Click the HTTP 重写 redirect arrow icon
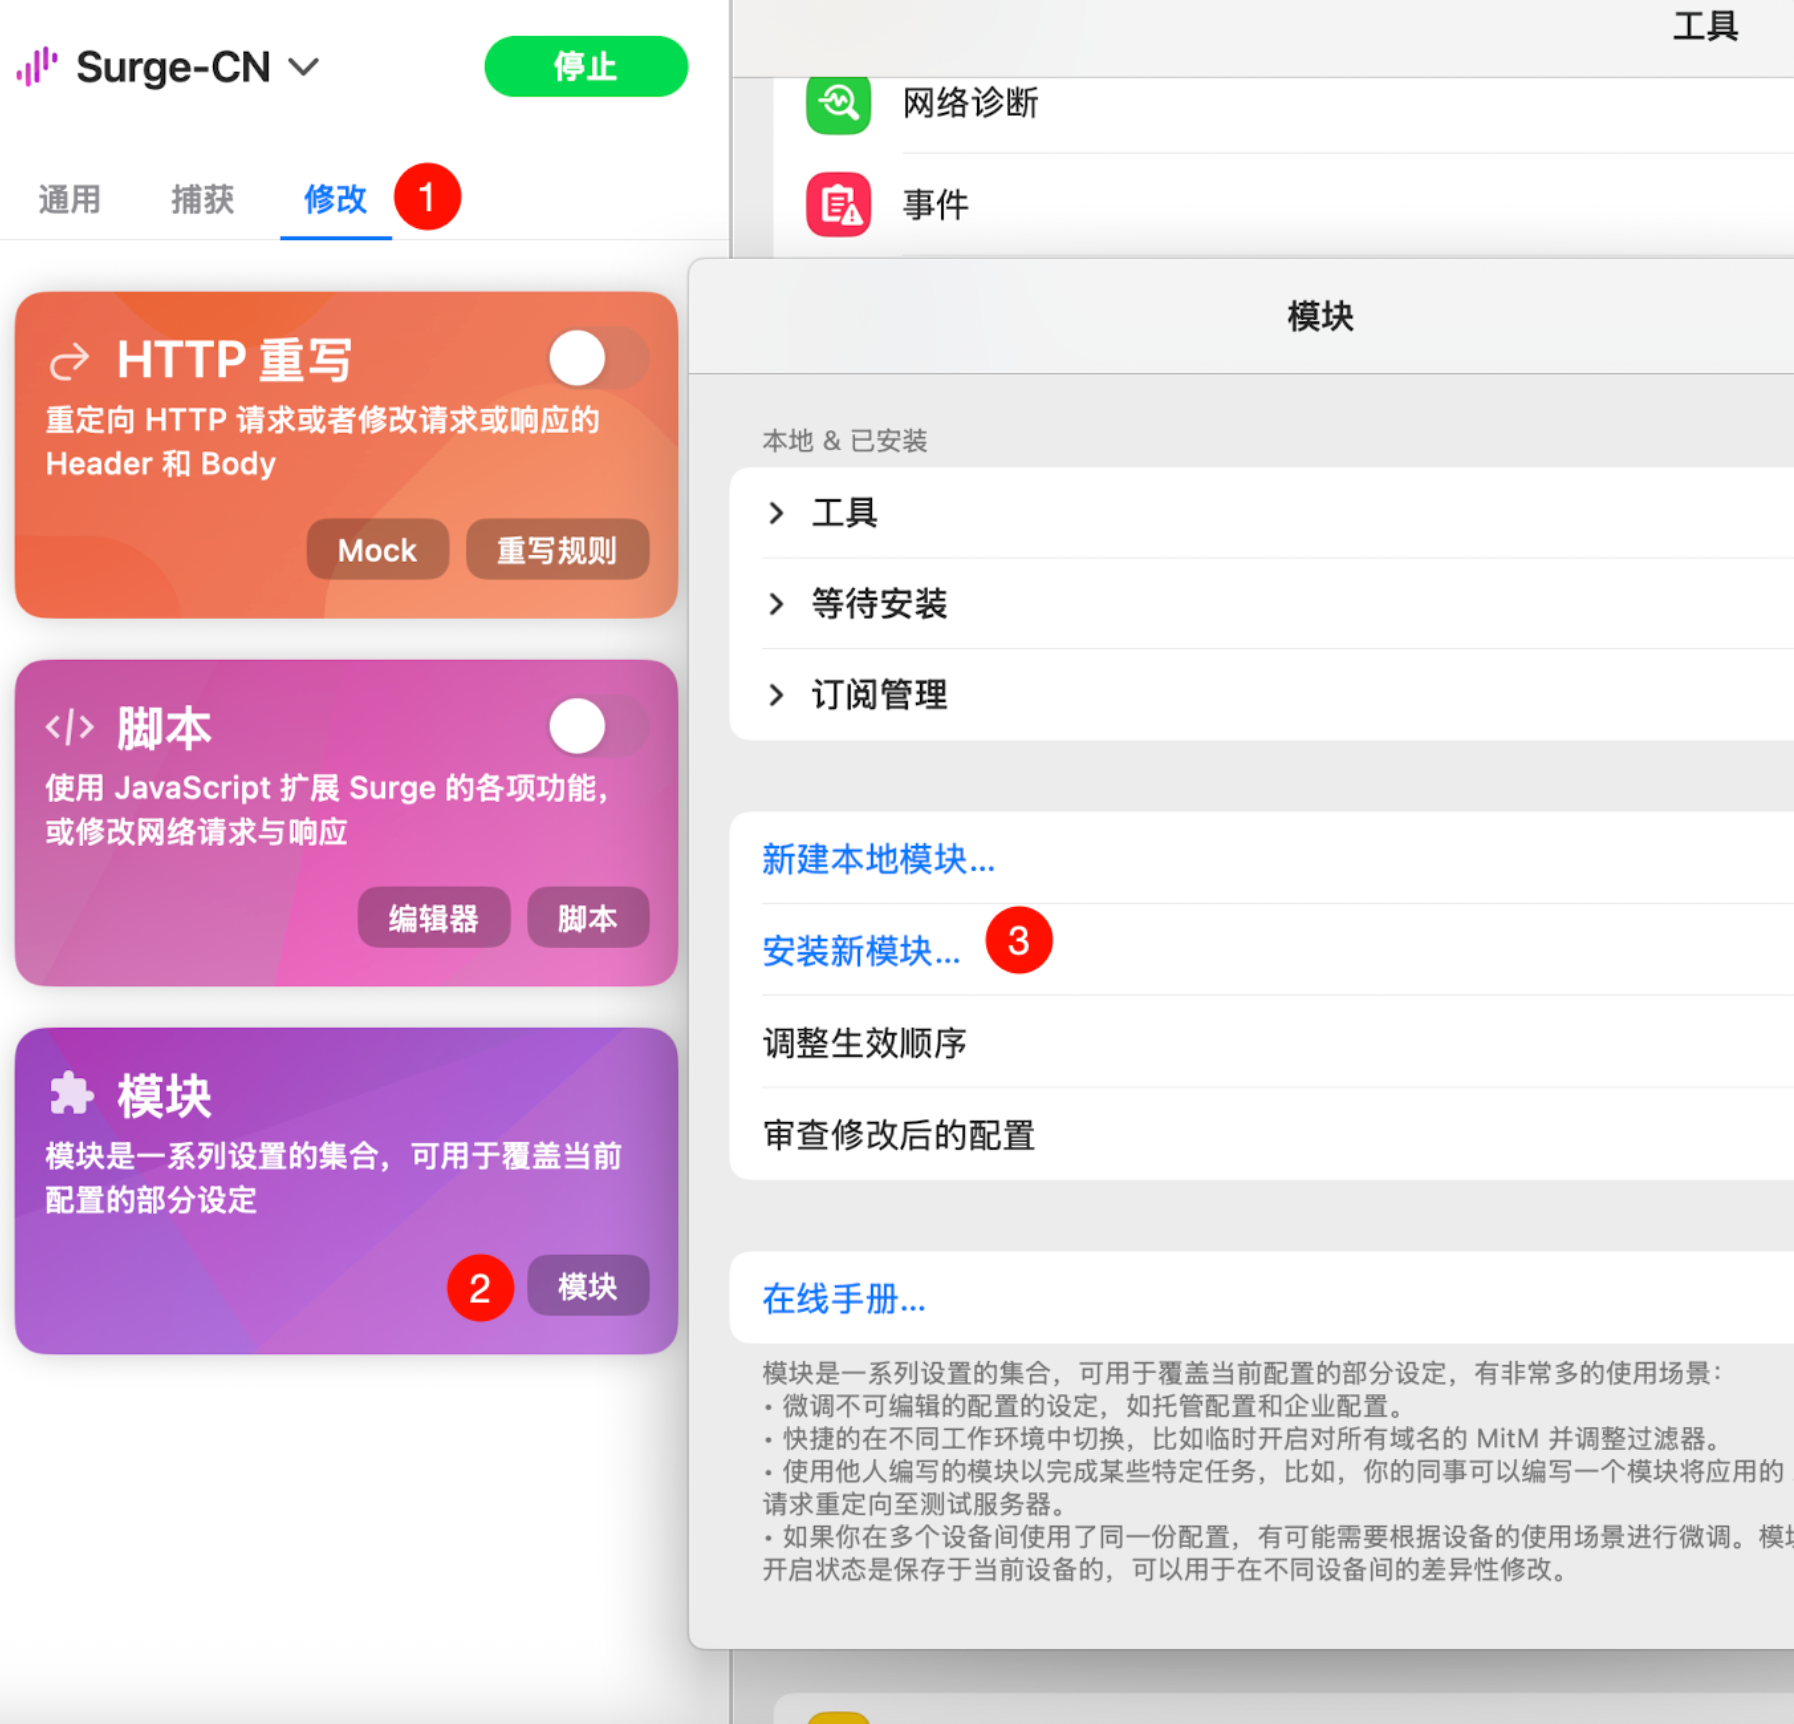Screen dimensions: 1794x1724 pyautogui.click(x=70, y=361)
